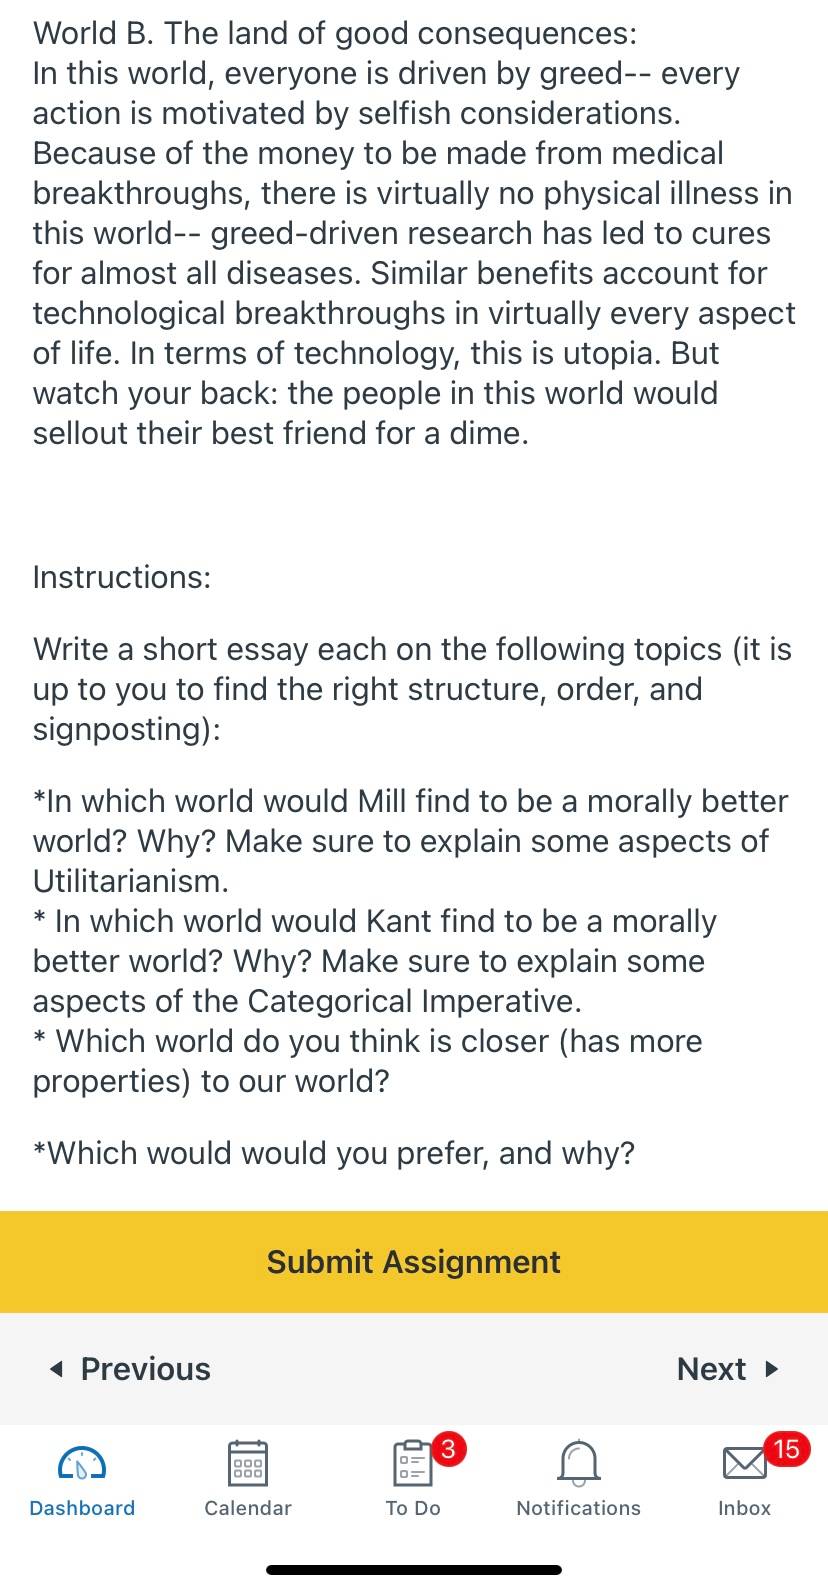Click the 'World B. The land of good consequences' heading
The height and width of the screenshot is (1589, 828).
tap(335, 33)
